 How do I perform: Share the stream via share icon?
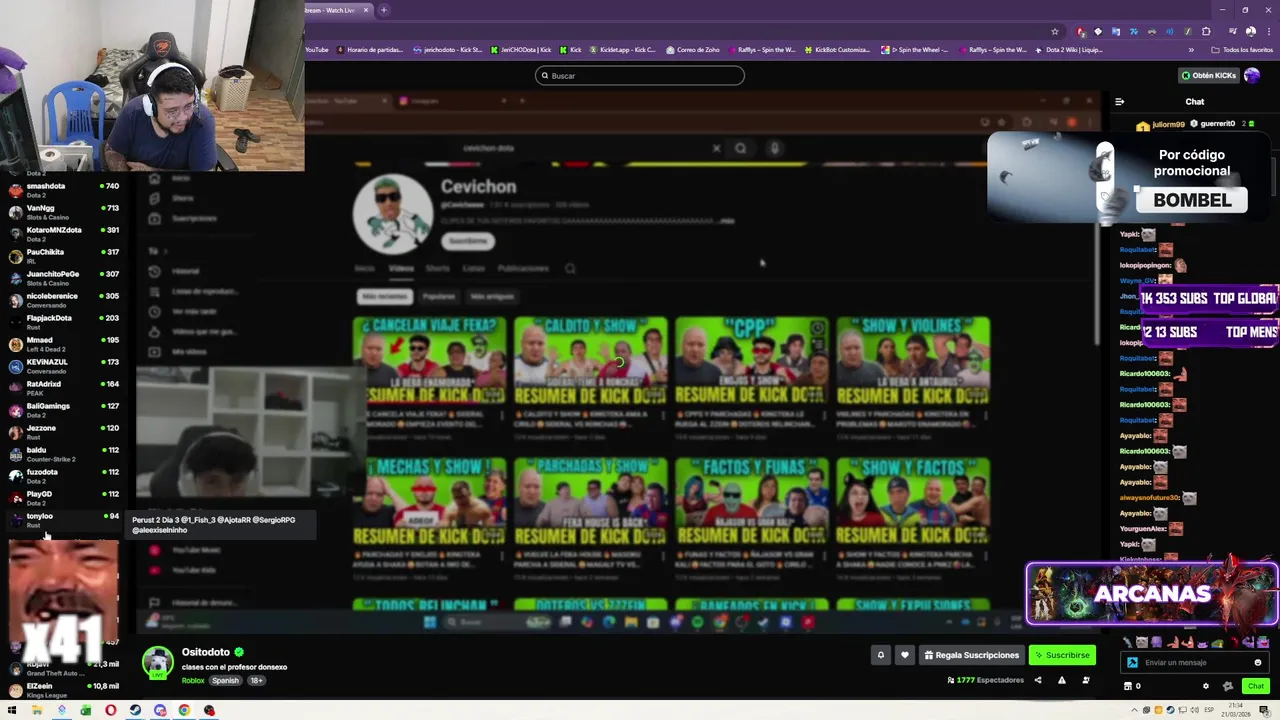point(1038,680)
